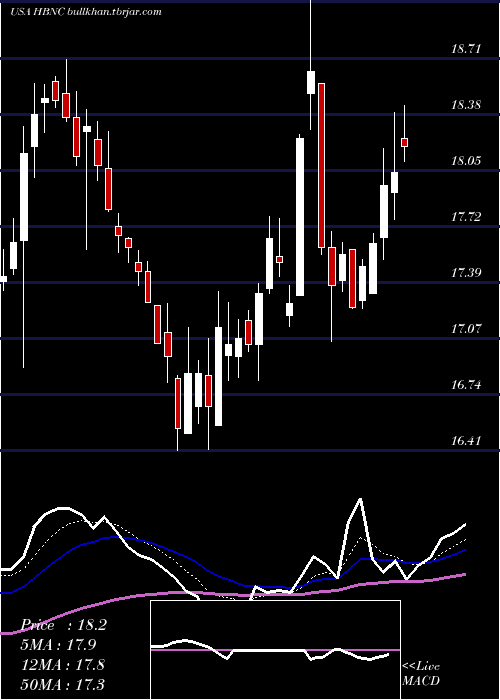Click the 18.05 price axis label
The image size is (500, 700).
pyautogui.click(x=466, y=161)
